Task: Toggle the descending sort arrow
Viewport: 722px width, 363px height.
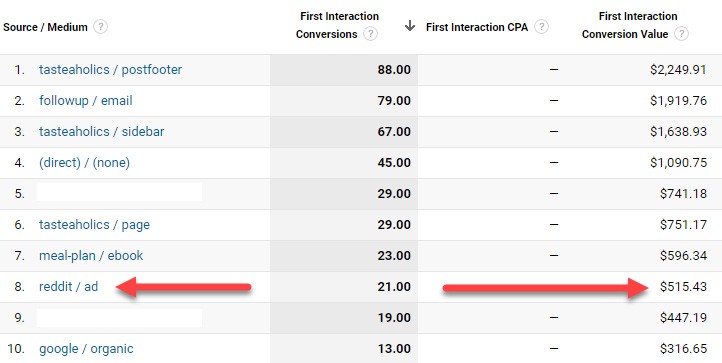Action: pyautogui.click(x=409, y=26)
